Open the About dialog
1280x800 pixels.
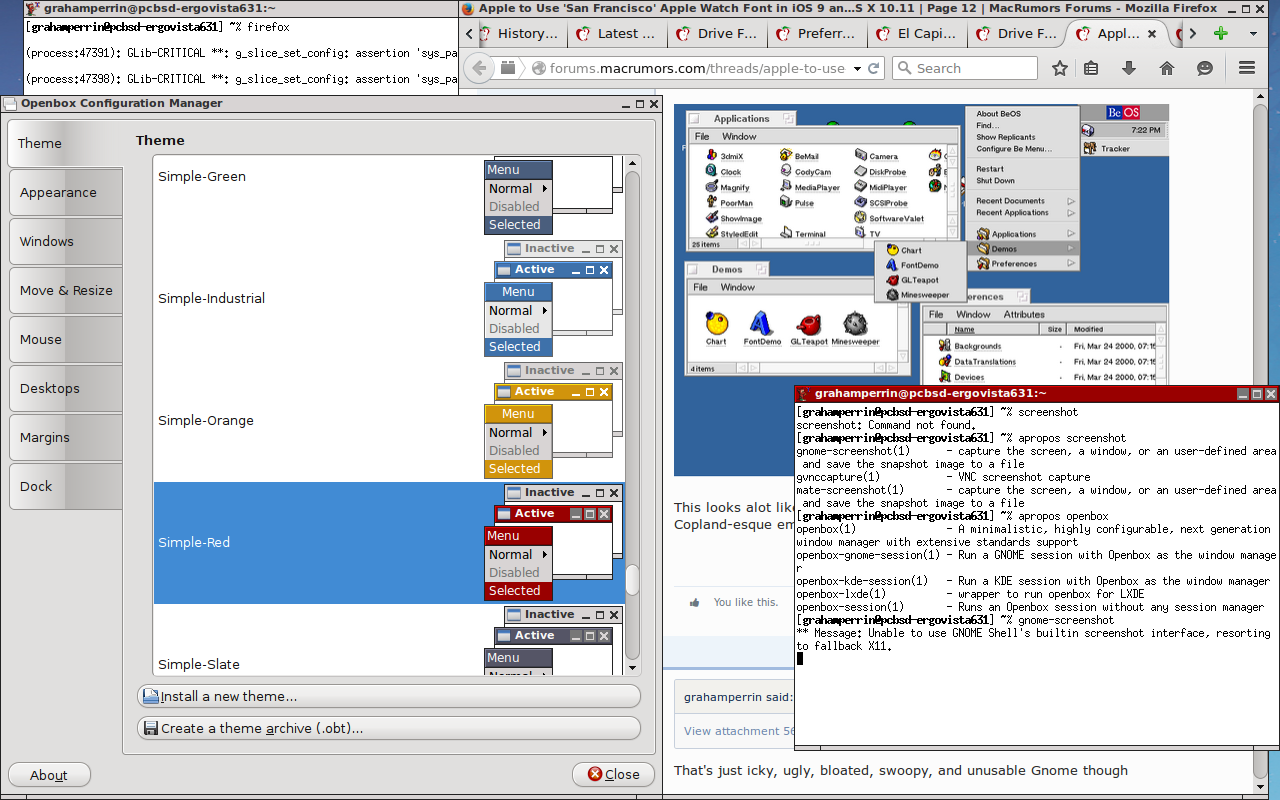pos(49,774)
